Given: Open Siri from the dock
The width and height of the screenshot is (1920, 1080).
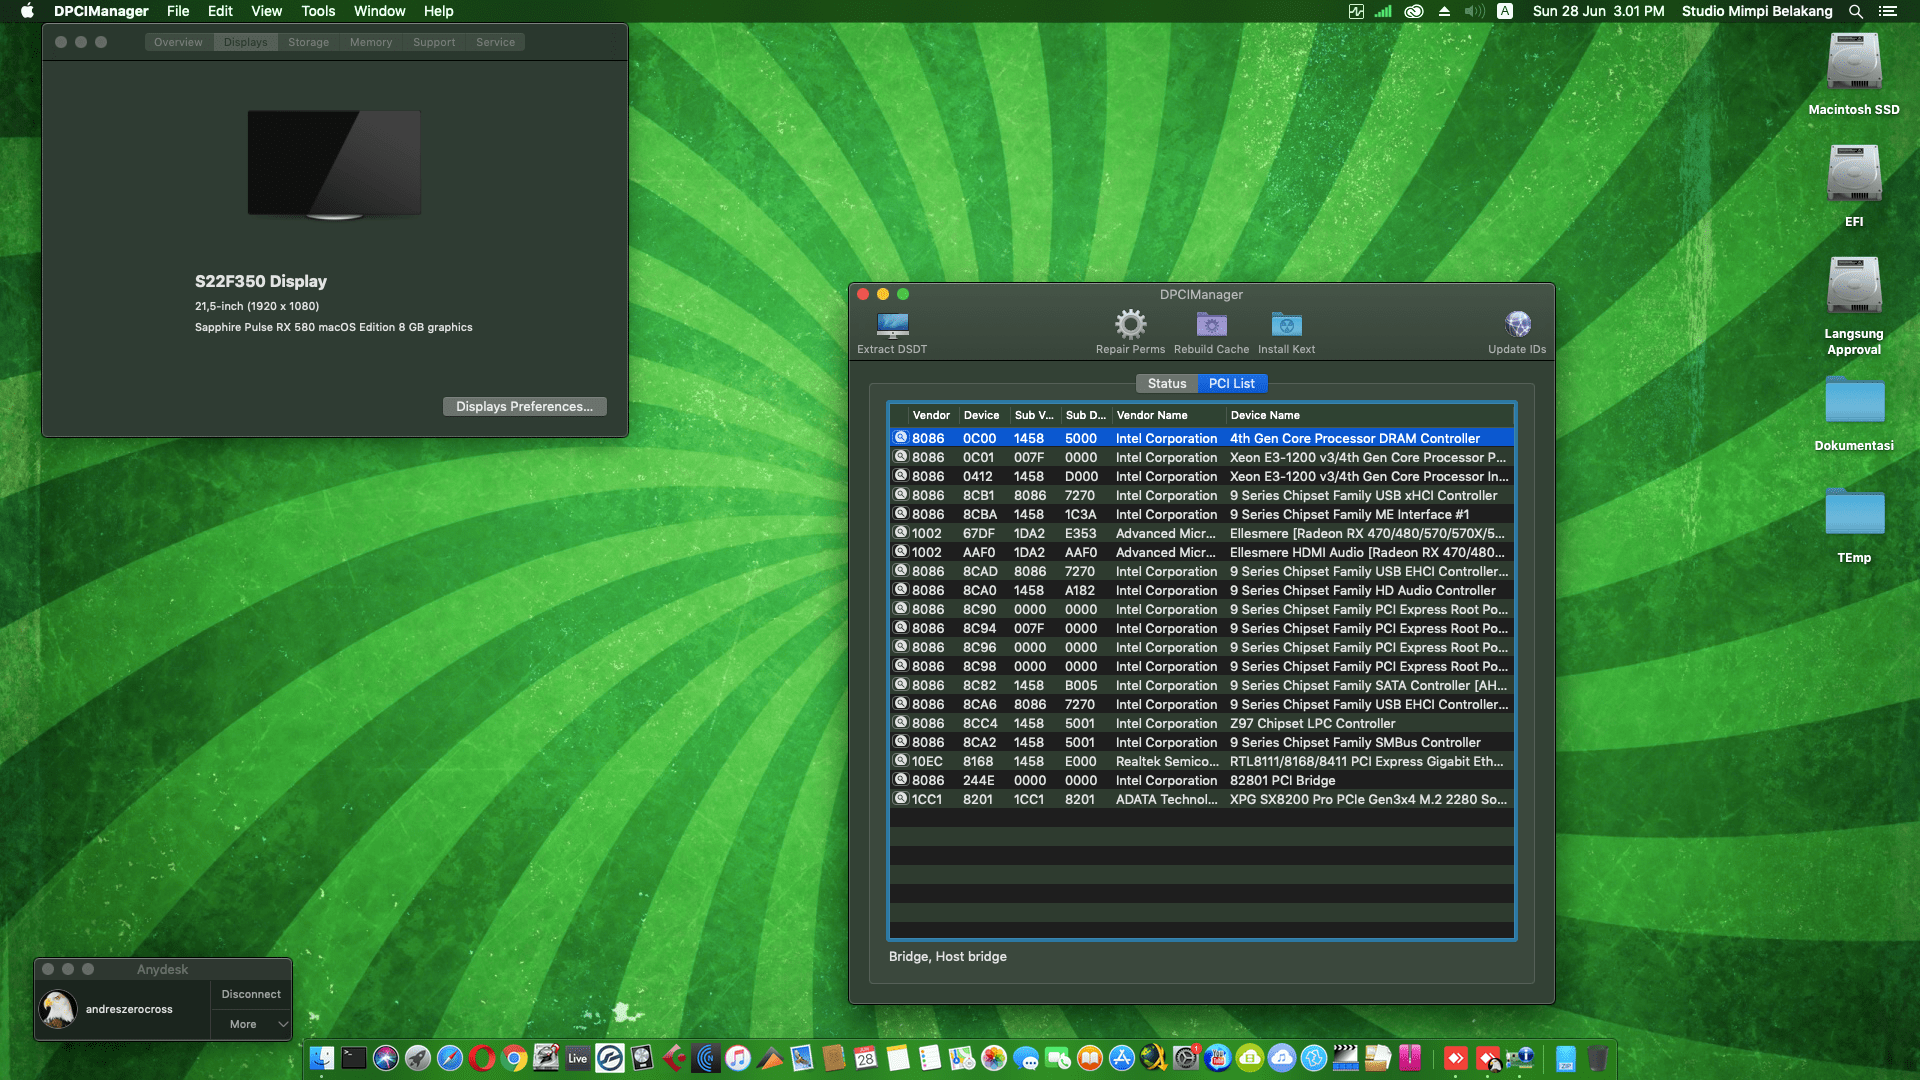Looking at the screenshot, I should [386, 1058].
